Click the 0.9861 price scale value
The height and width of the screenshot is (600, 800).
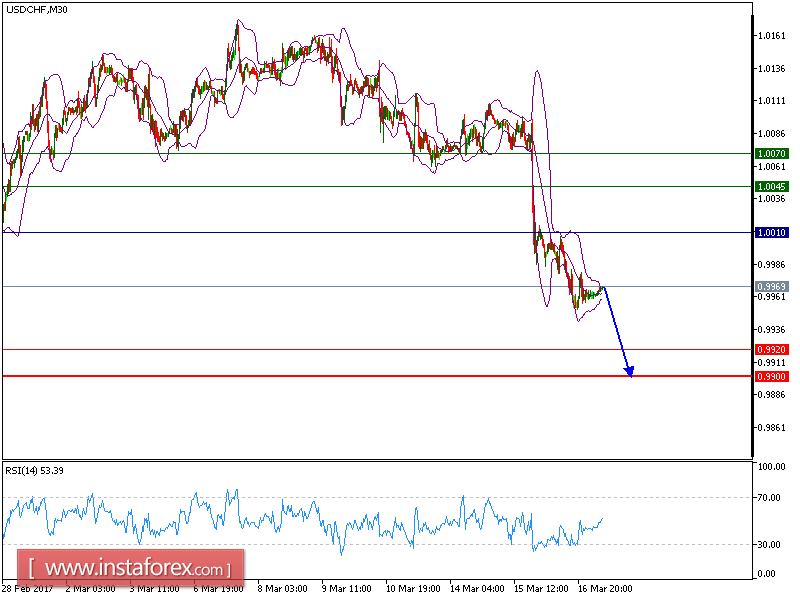coord(771,428)
